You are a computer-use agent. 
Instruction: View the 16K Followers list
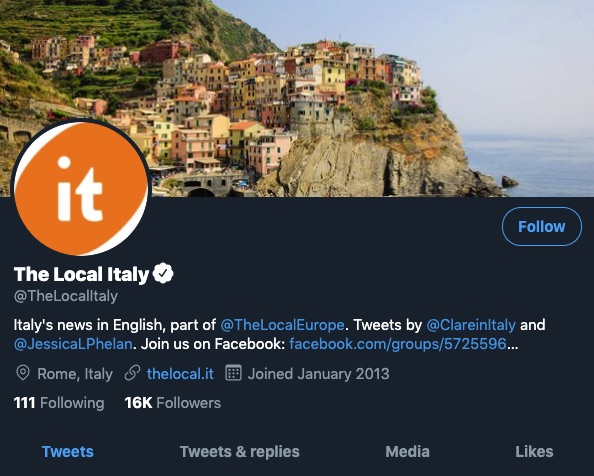173,403
